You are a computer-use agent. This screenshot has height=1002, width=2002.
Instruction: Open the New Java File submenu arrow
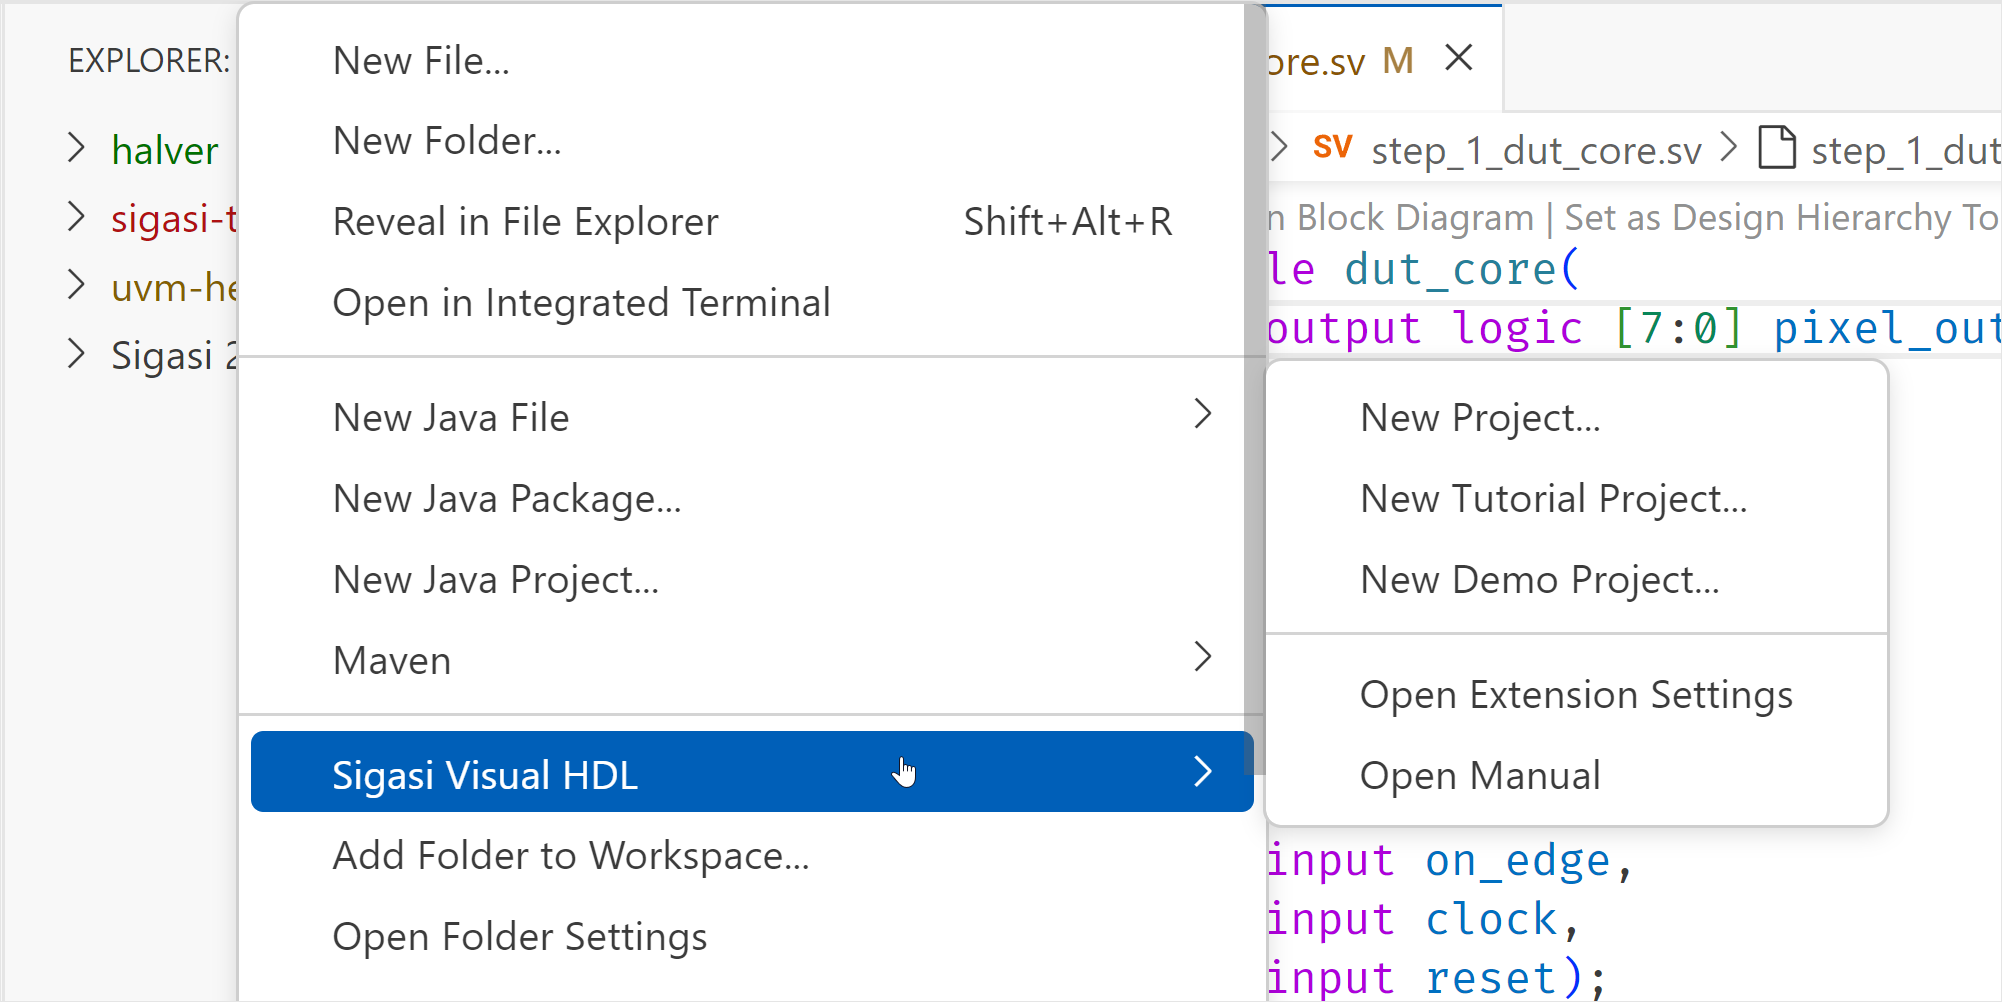click(1203, 414)
